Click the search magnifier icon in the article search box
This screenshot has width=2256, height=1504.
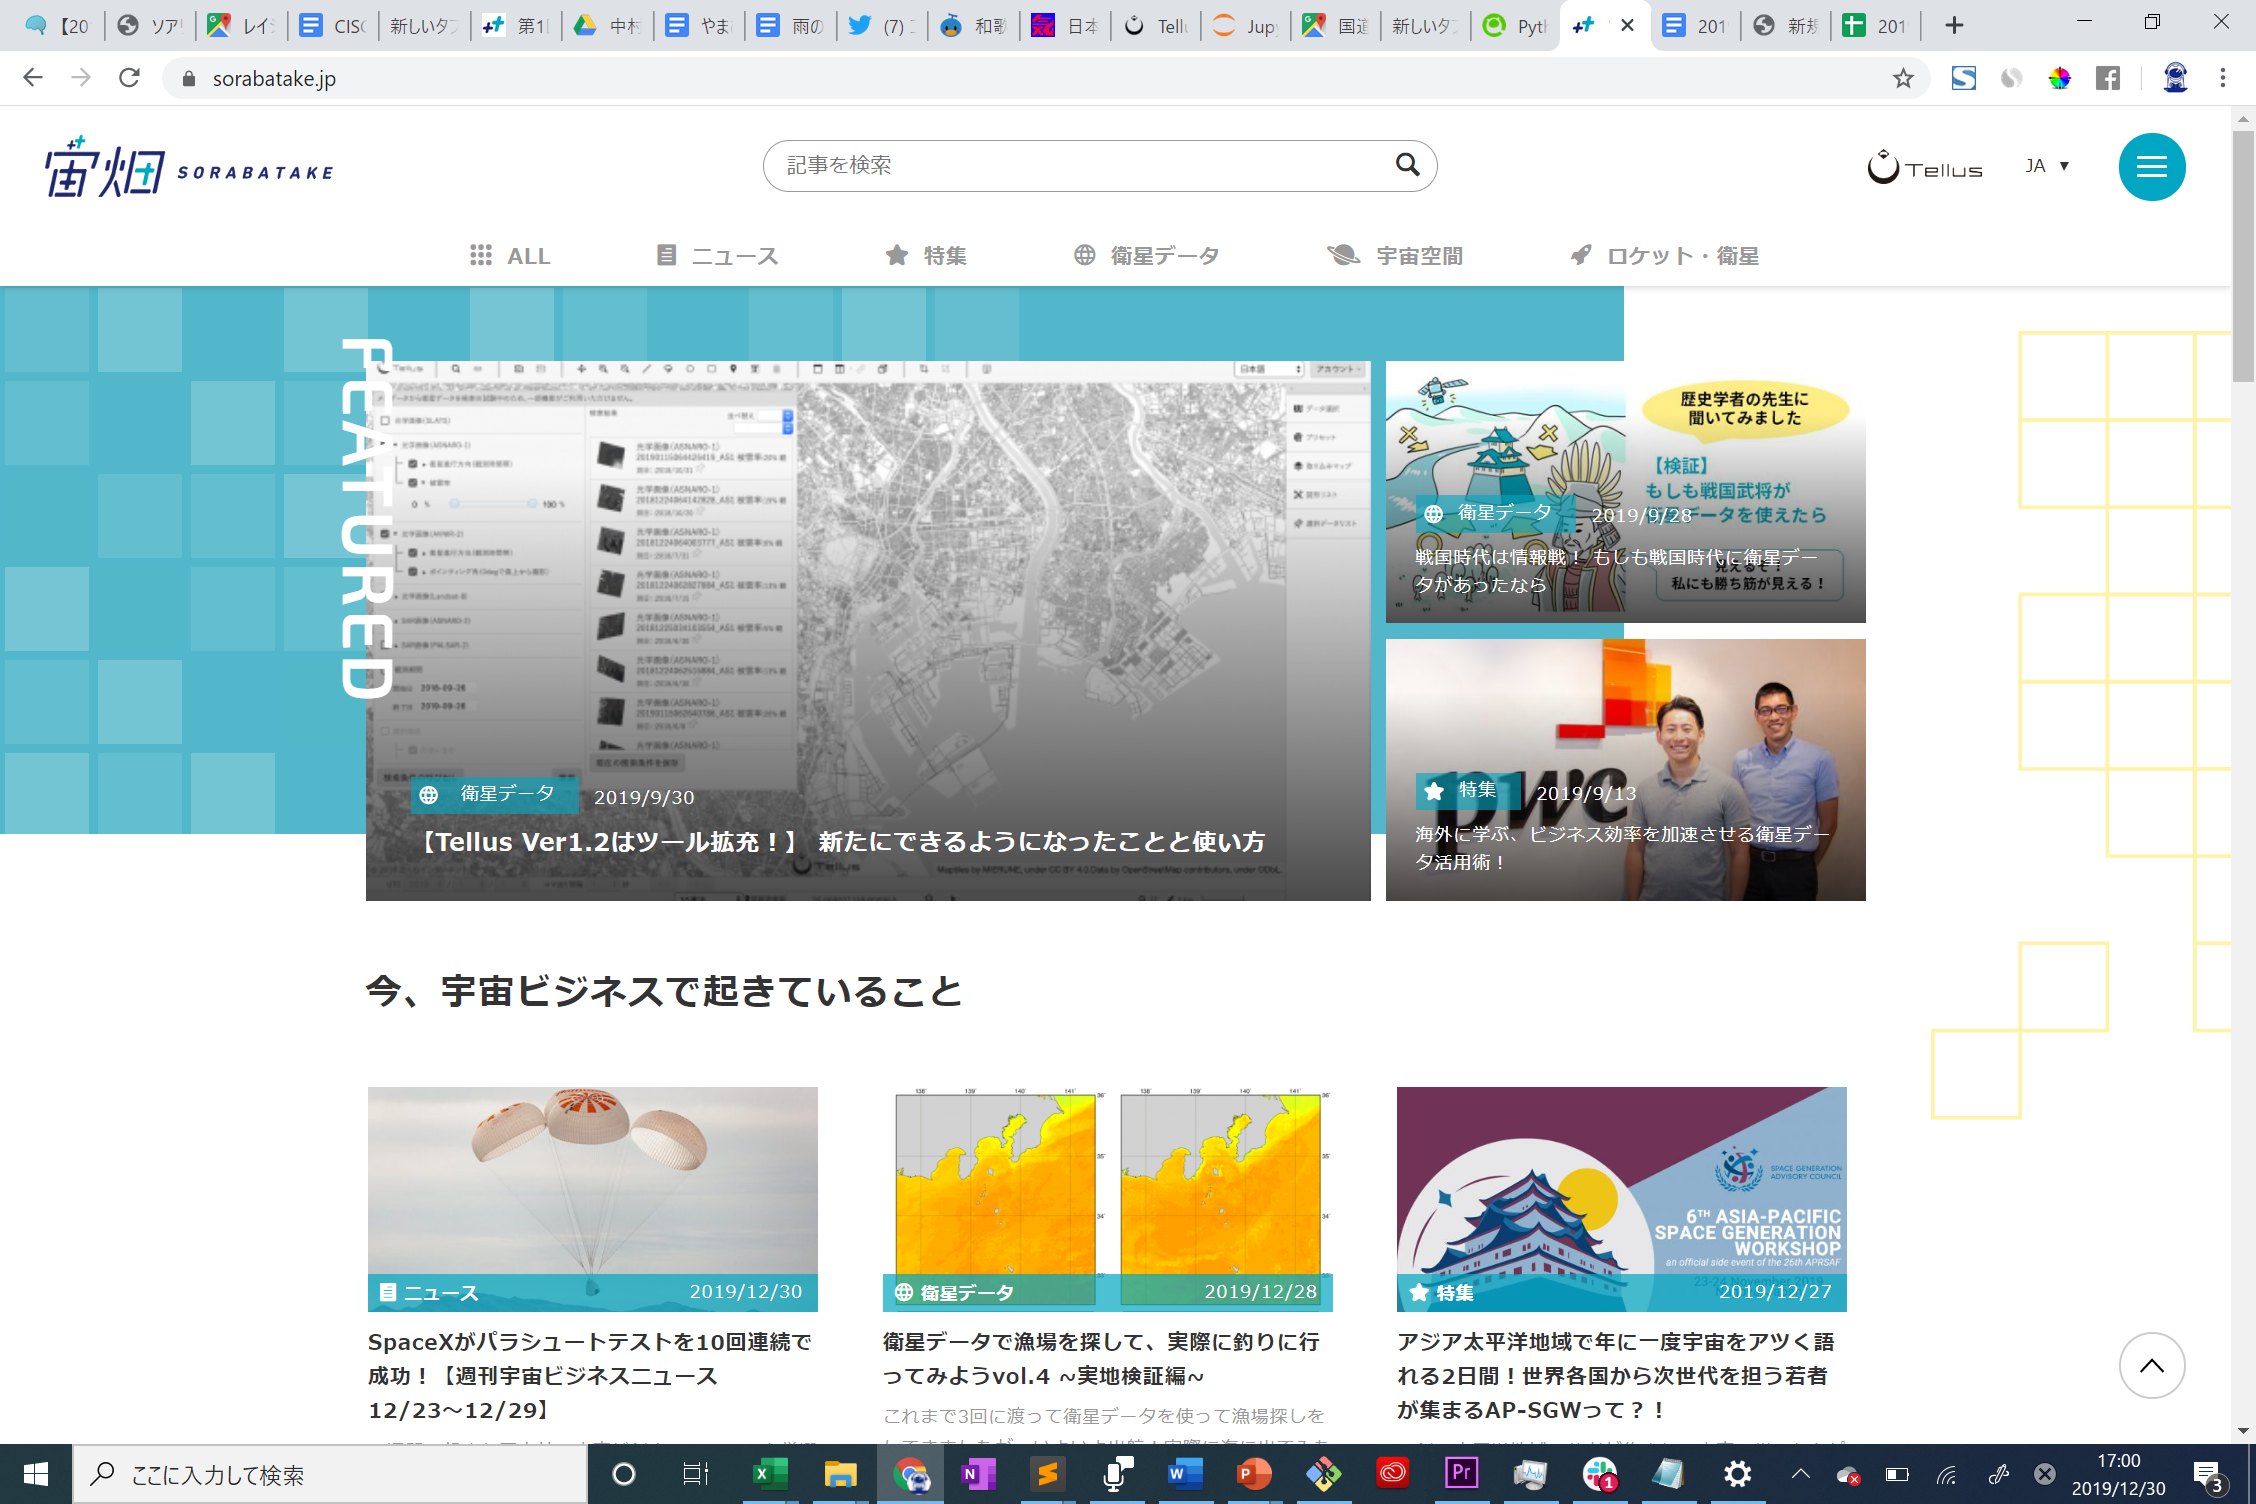[1407, 164]
